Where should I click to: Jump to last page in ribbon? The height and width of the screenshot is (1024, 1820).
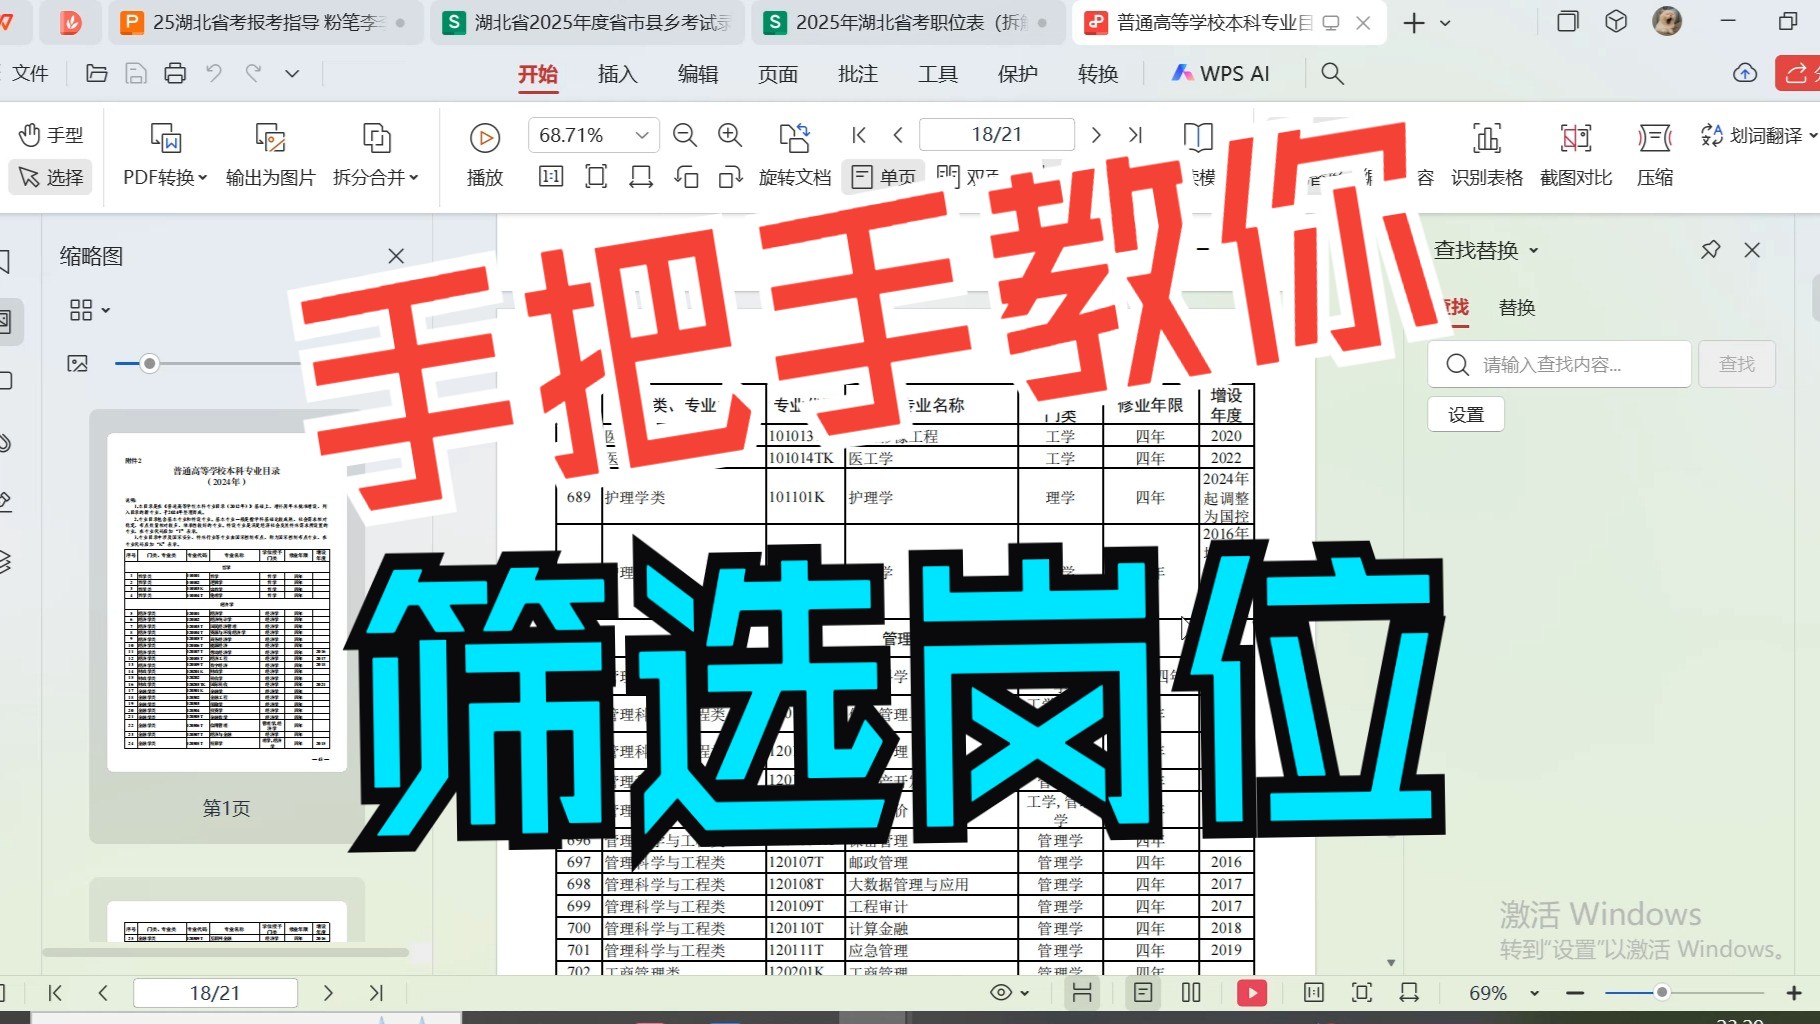tap(1135, 135)
